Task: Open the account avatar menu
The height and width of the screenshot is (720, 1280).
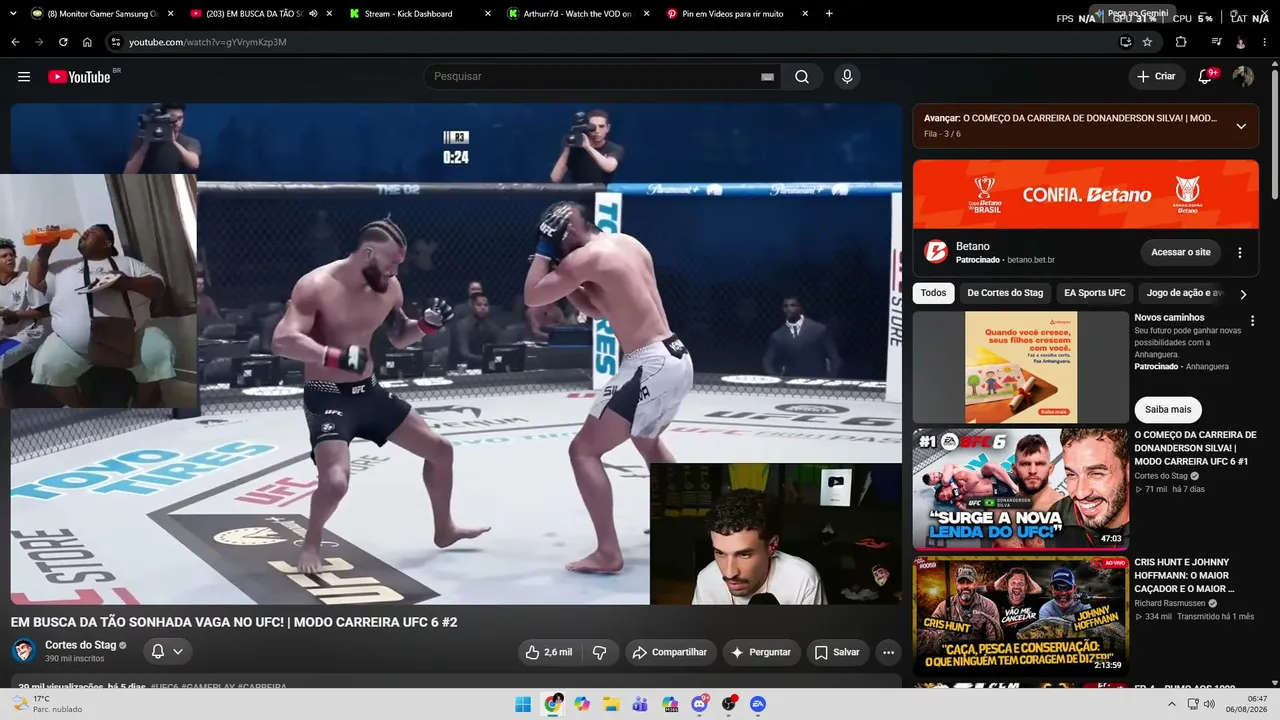Action: (x=1243, y=77)
